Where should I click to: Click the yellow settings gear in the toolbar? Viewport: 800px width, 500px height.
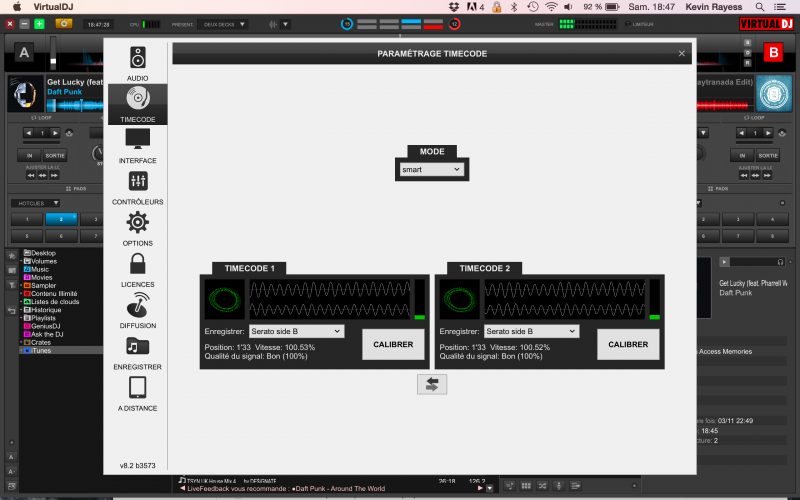[64, 23]
